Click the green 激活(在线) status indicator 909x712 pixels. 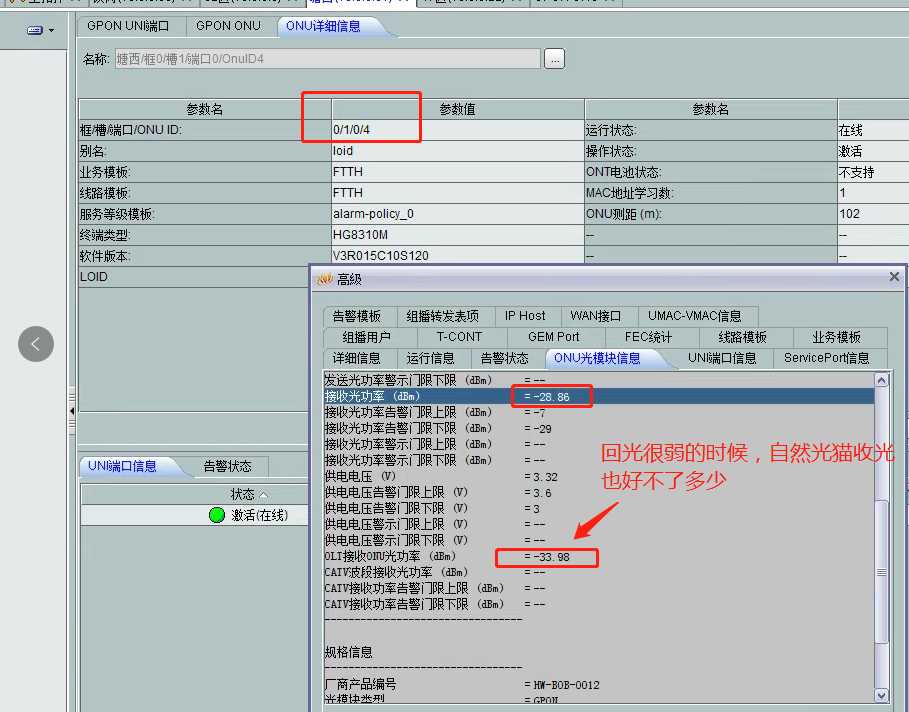pyautogui.click(x=217, y=515)
